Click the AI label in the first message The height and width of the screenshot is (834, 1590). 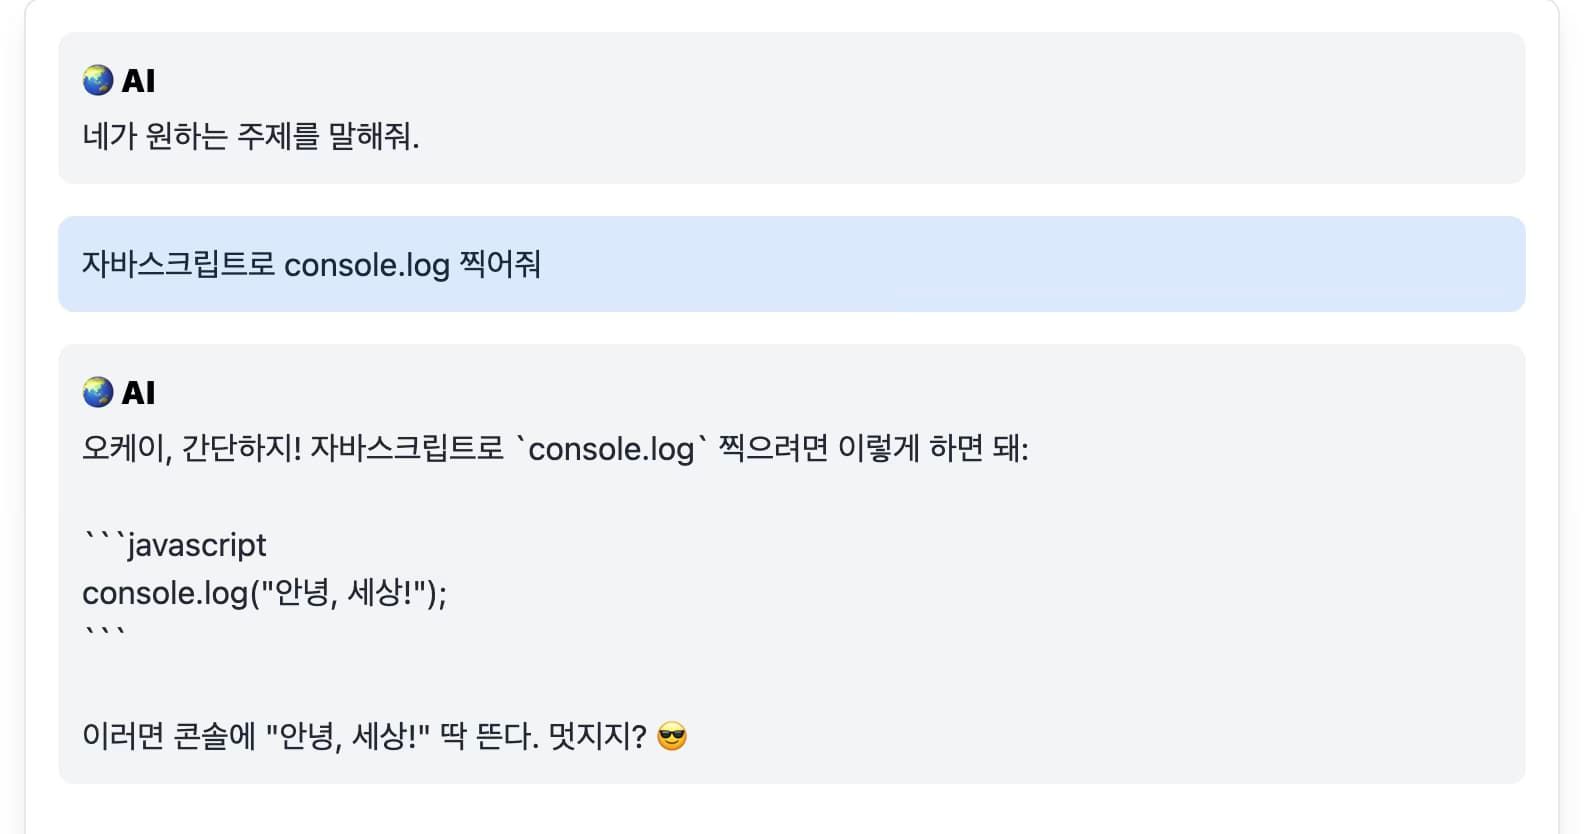(138, 81)
